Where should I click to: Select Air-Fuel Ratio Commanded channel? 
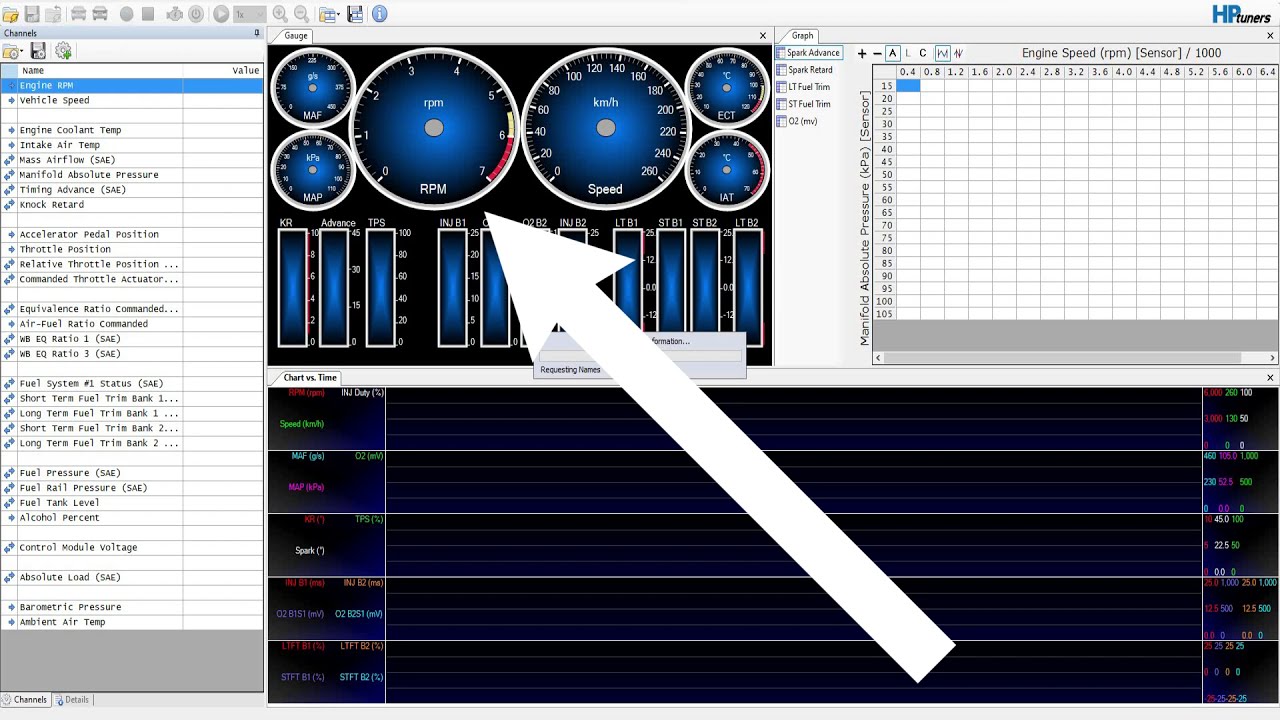tap(132, 324)
